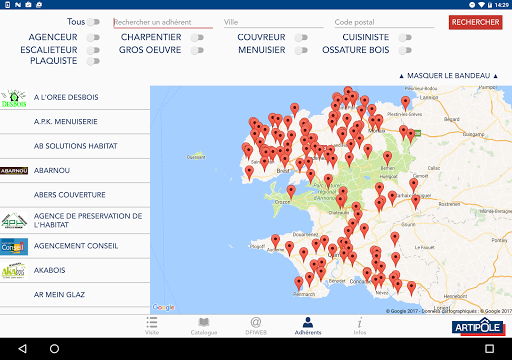Tap the Android recent apps button
512x360 pixels.
click(489, 349)
